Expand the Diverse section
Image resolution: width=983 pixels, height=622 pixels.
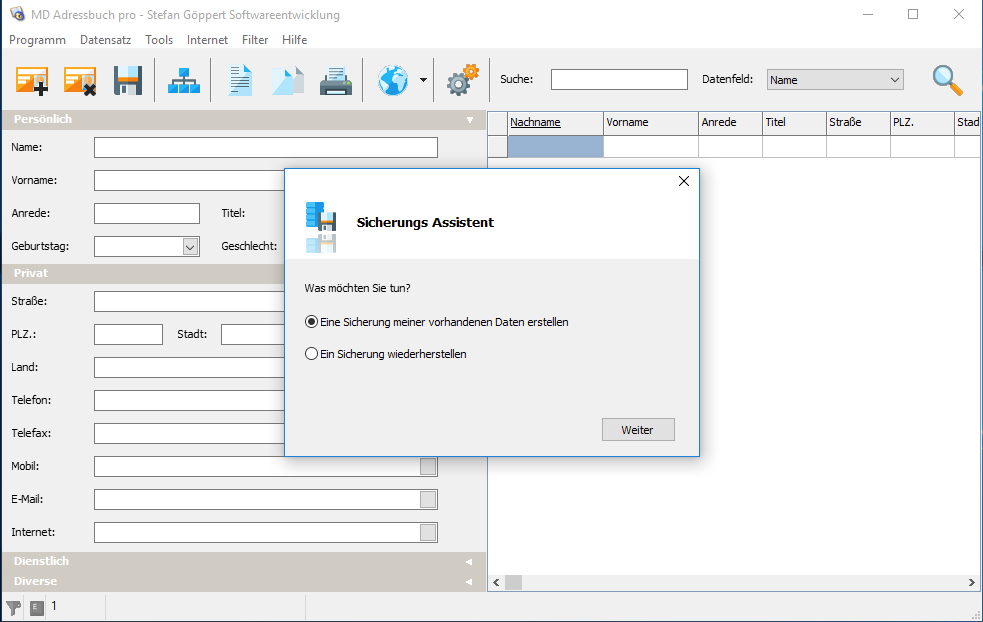tap(243, 581)
